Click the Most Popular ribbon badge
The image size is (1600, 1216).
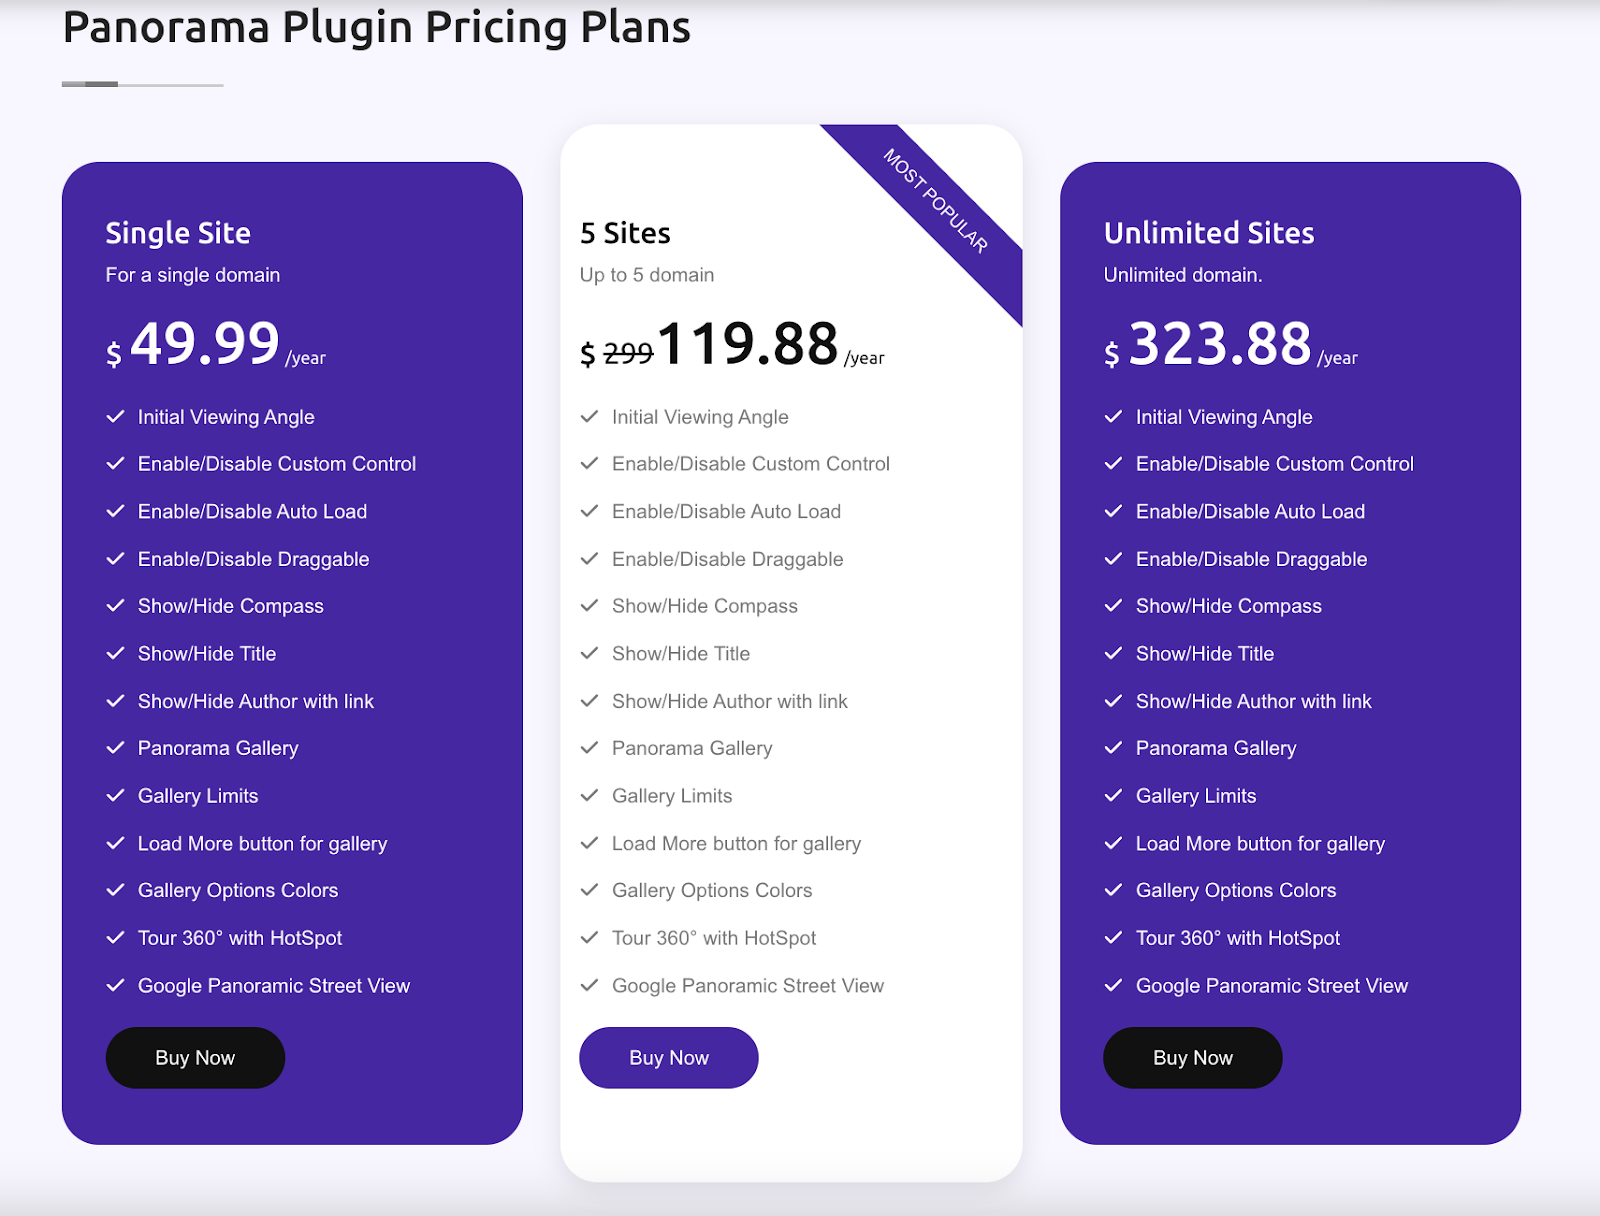[x=935, y=201]
